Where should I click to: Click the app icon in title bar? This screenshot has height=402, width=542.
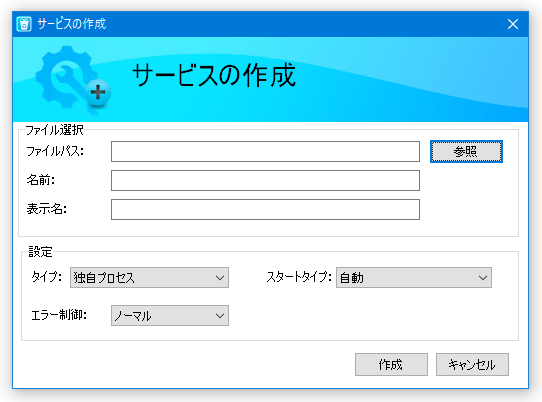point(24,24)
